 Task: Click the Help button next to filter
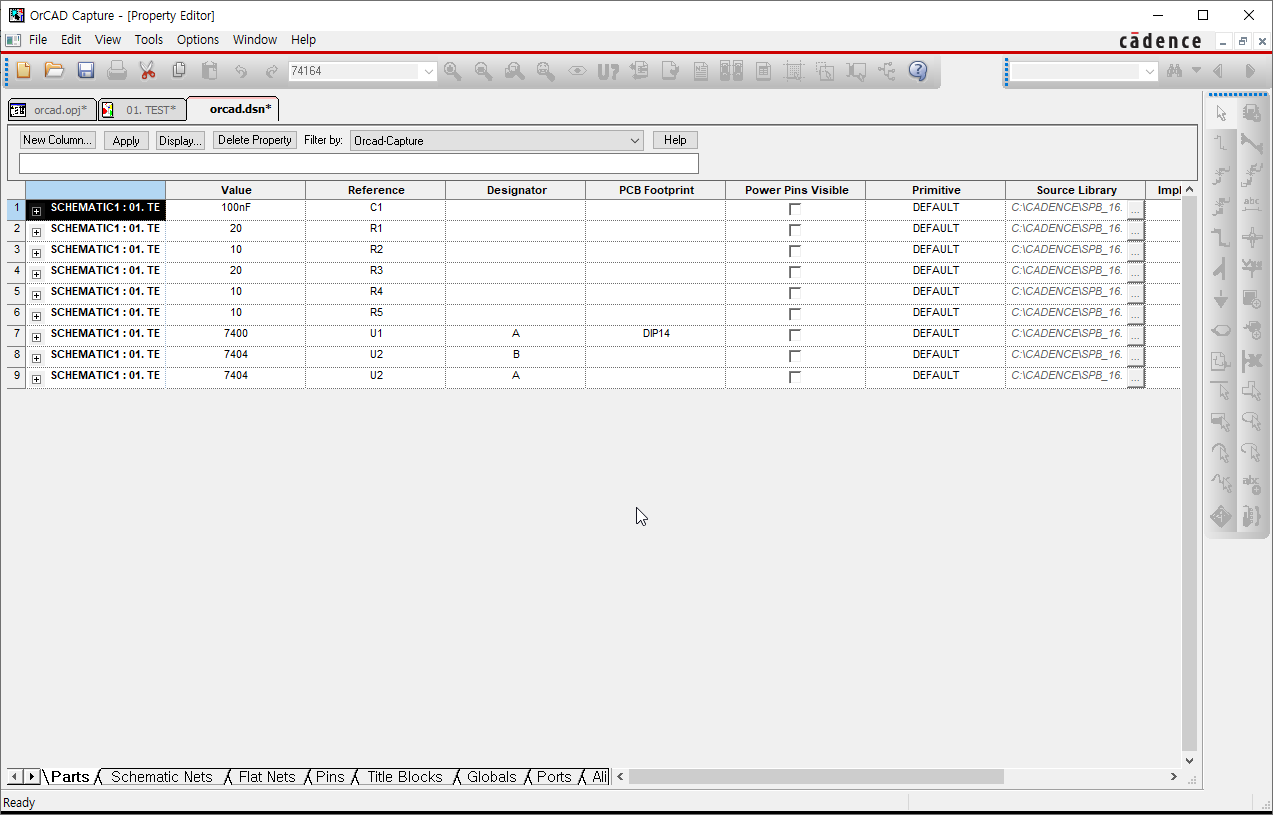tap(675, 140)
